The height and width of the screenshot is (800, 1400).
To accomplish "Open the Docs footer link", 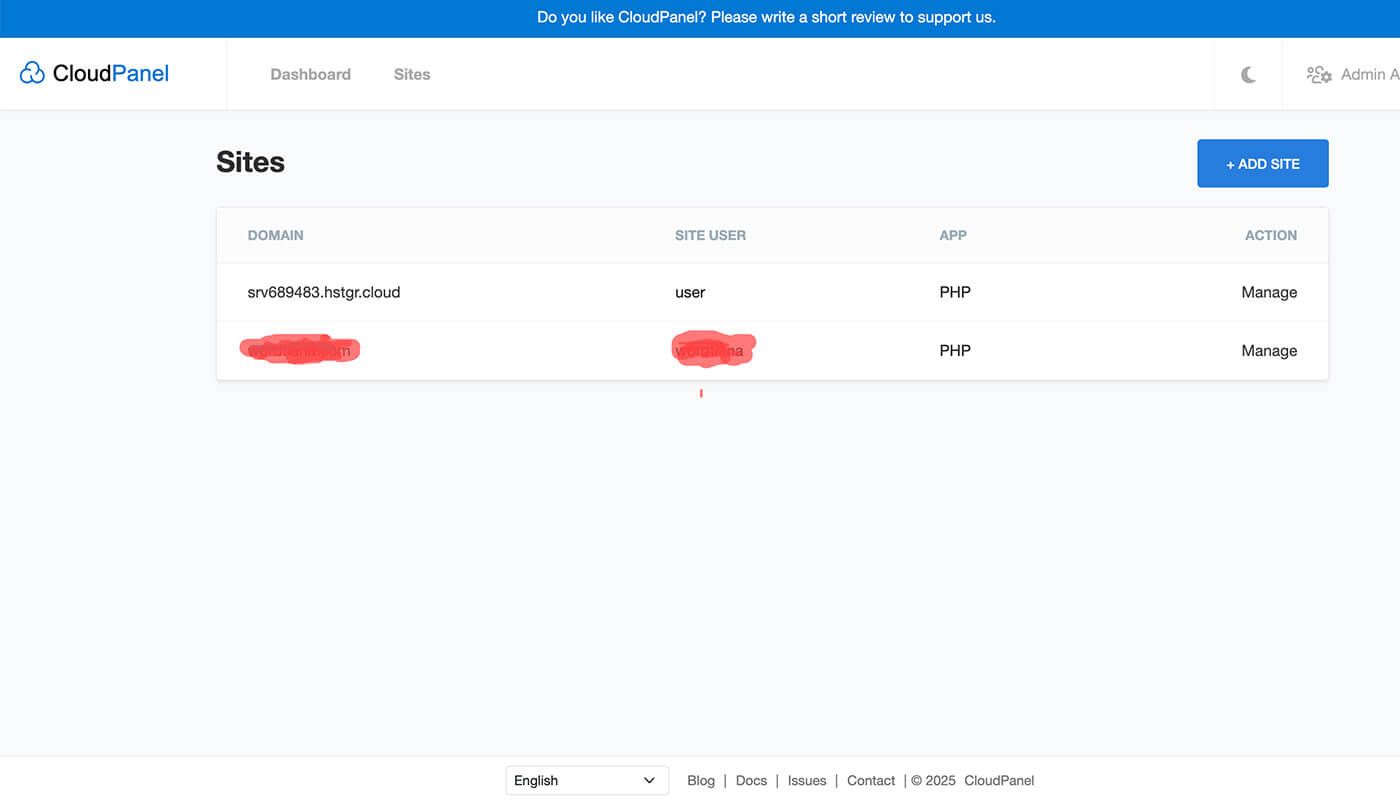I will 751,780.
